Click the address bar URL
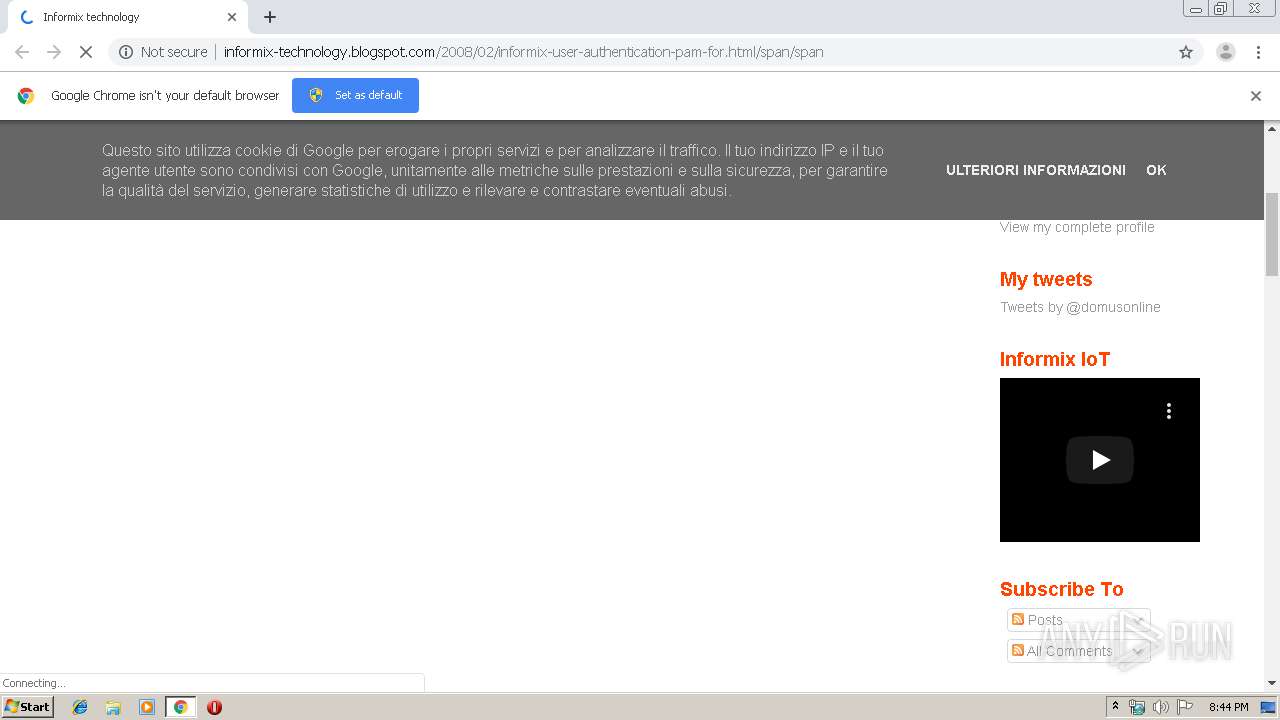 click(x=523, y=52)
